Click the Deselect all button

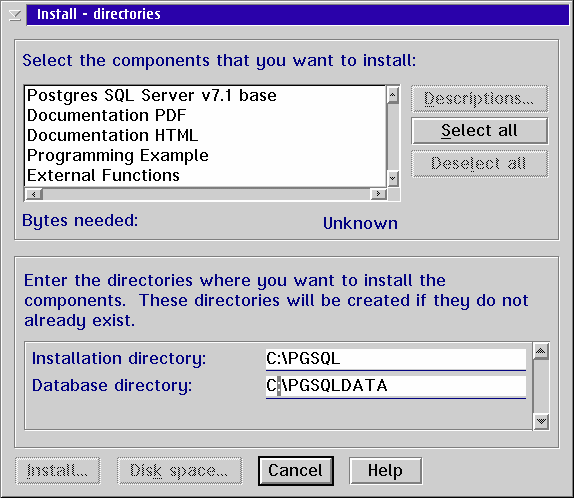(x=480, y=164)
